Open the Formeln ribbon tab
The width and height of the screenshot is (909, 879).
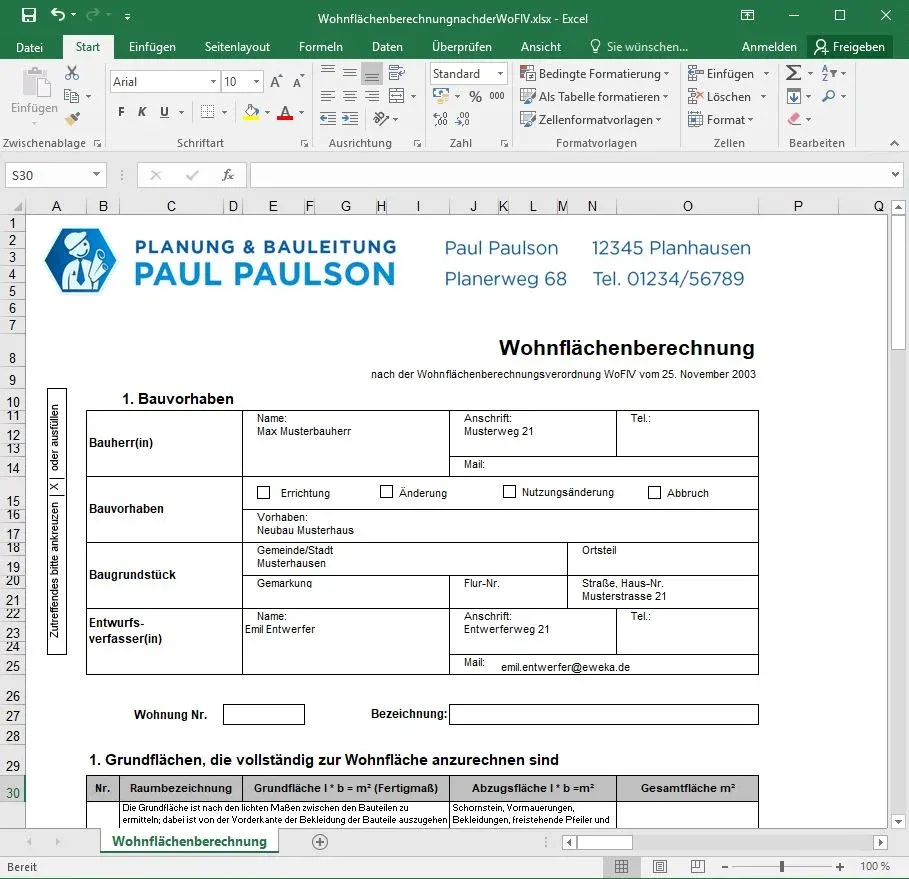coord(320,47)
